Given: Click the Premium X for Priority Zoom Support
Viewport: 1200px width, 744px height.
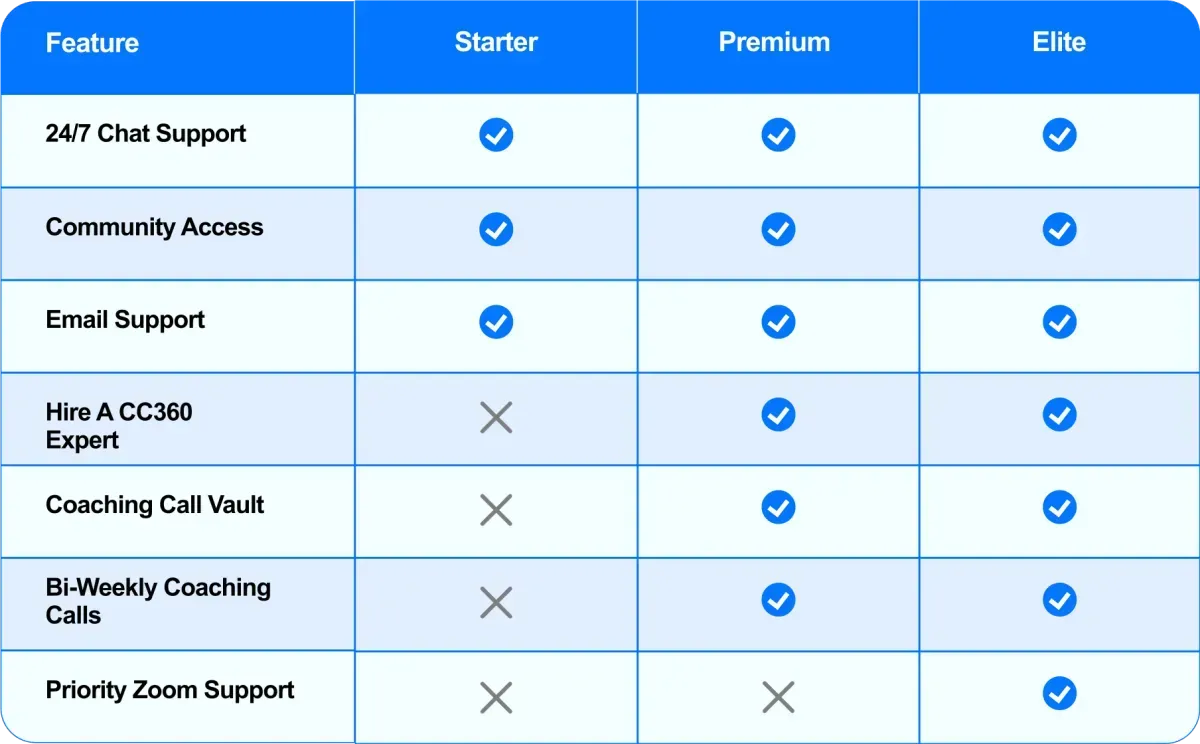Looking at the screenshot, I should (778, 697).
